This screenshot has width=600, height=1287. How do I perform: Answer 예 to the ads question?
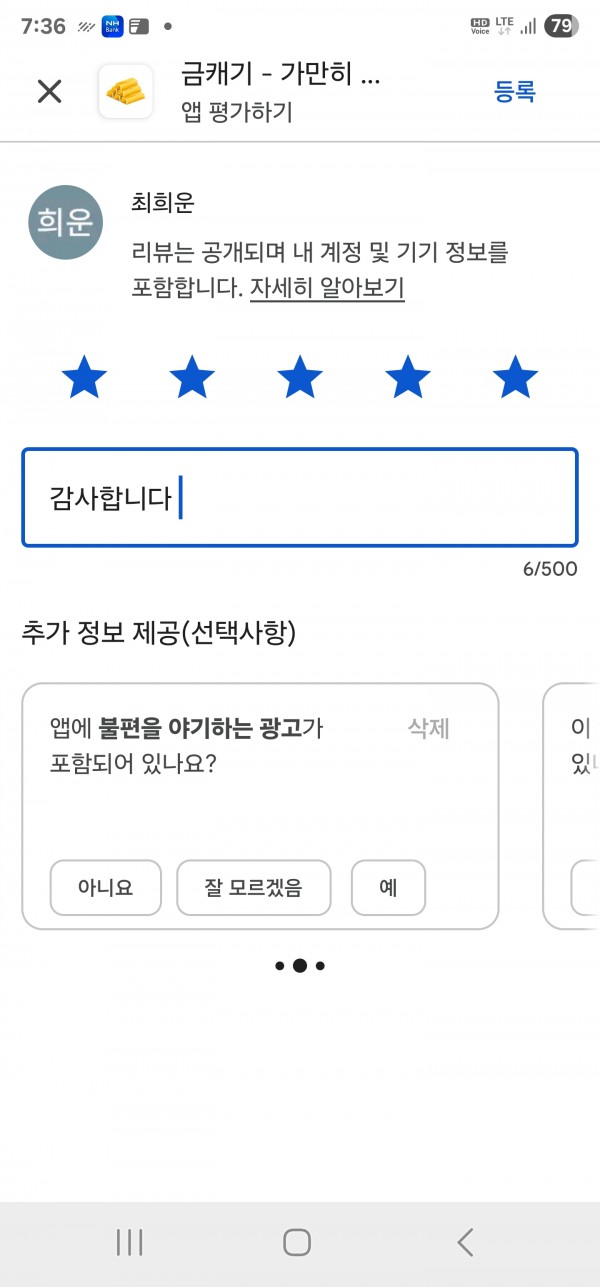click(x=388, y=888)
